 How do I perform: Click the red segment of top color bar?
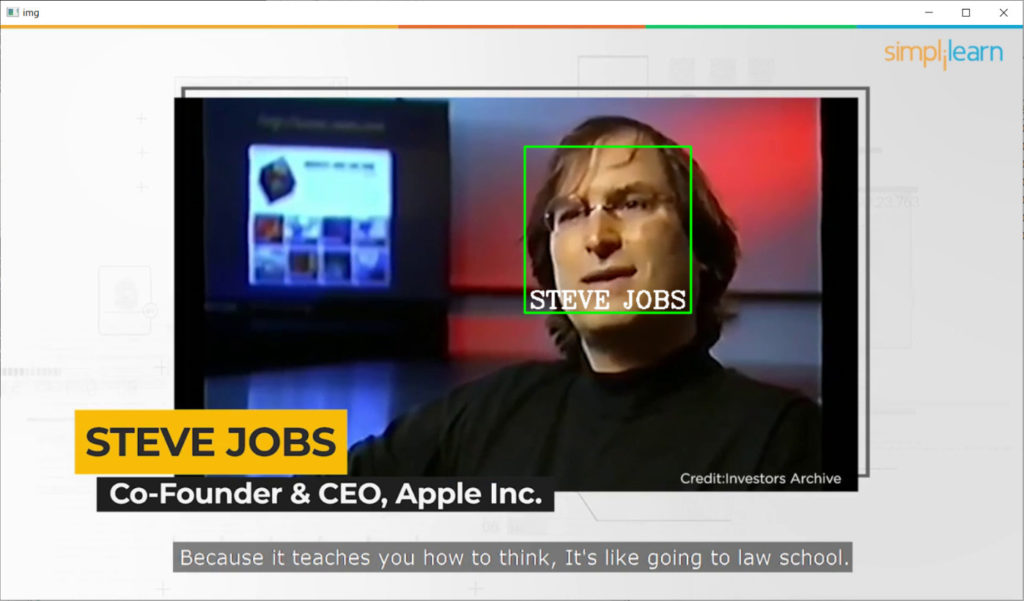[x=522, y=27]
